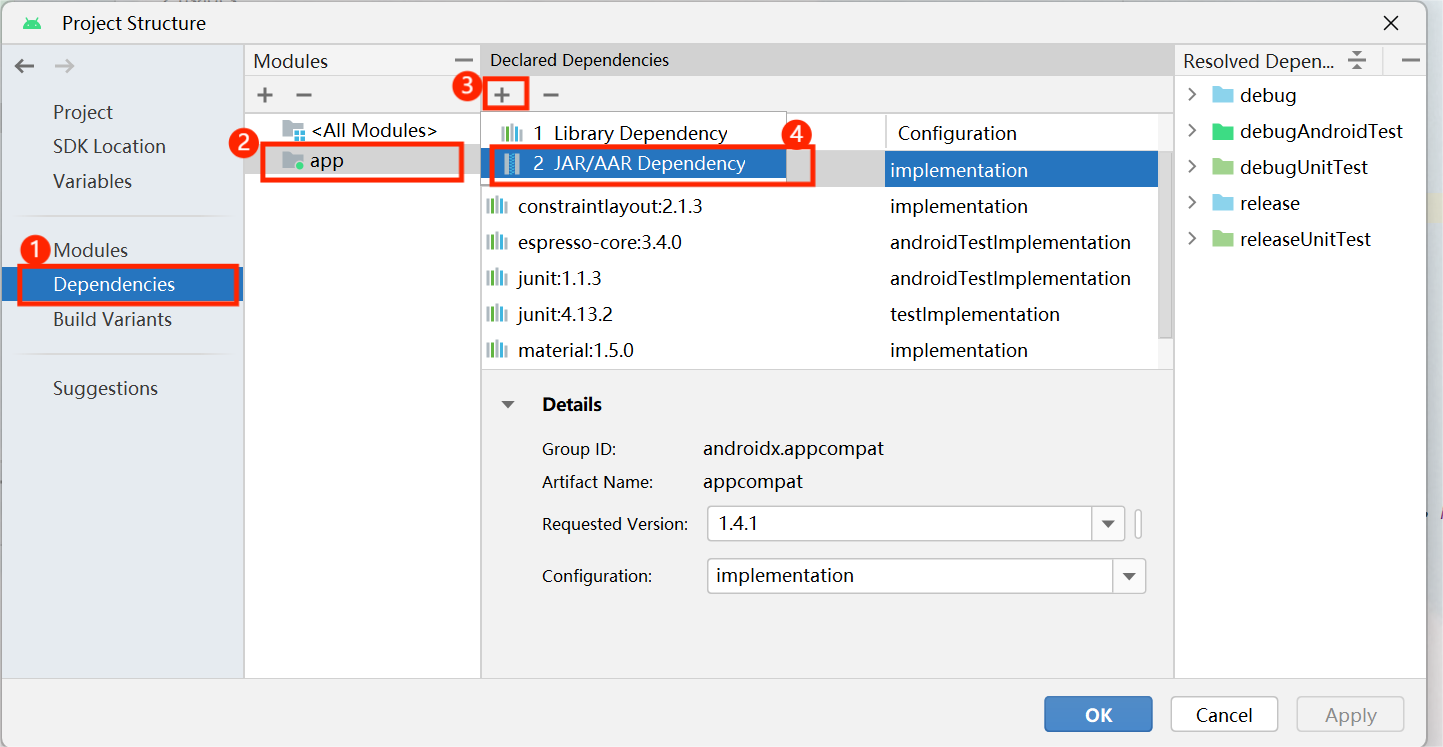Screen dimensions: 1443x747
Task: Collapse the Details section triangle
Action: pyautogui.click(x=508, y=405)
